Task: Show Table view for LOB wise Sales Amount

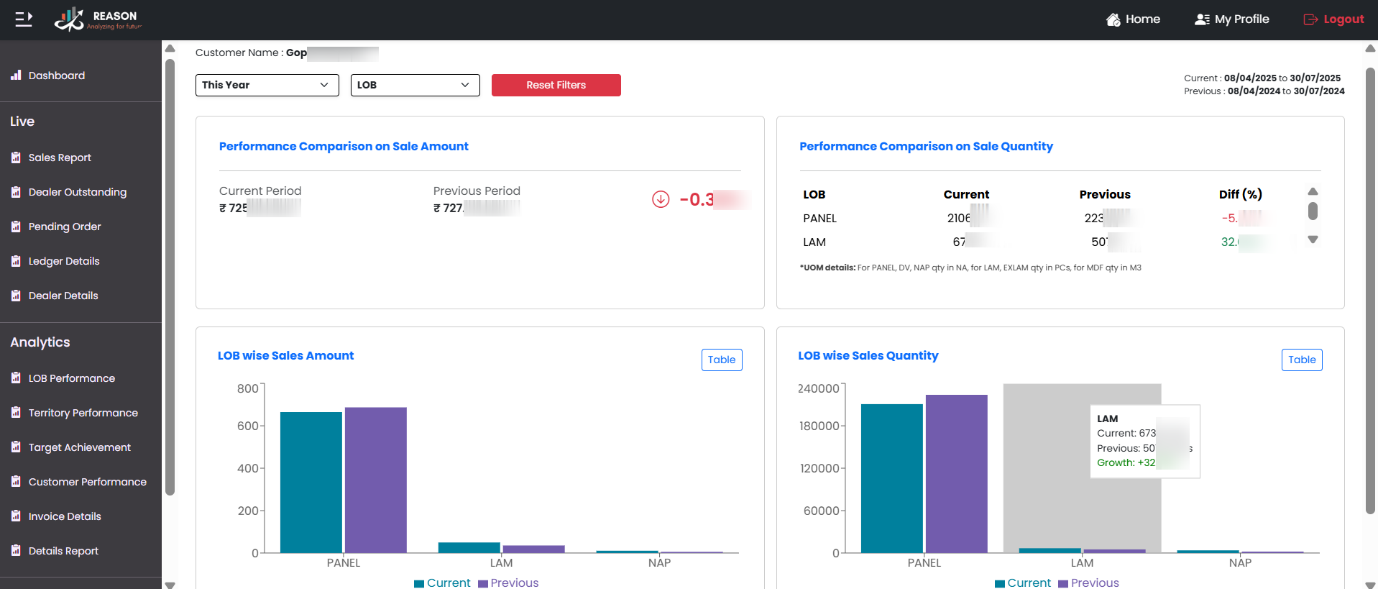Action: (x=721, y=360)
